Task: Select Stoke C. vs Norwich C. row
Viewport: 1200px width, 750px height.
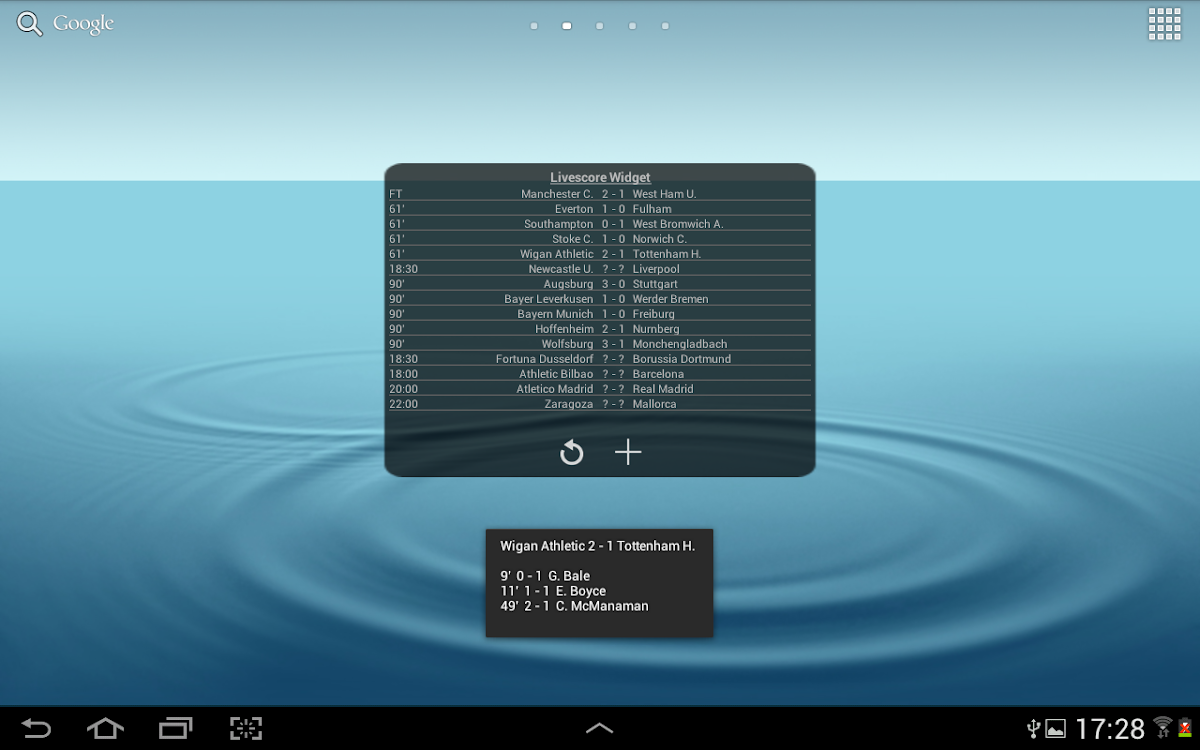Action: coord(600,239)
